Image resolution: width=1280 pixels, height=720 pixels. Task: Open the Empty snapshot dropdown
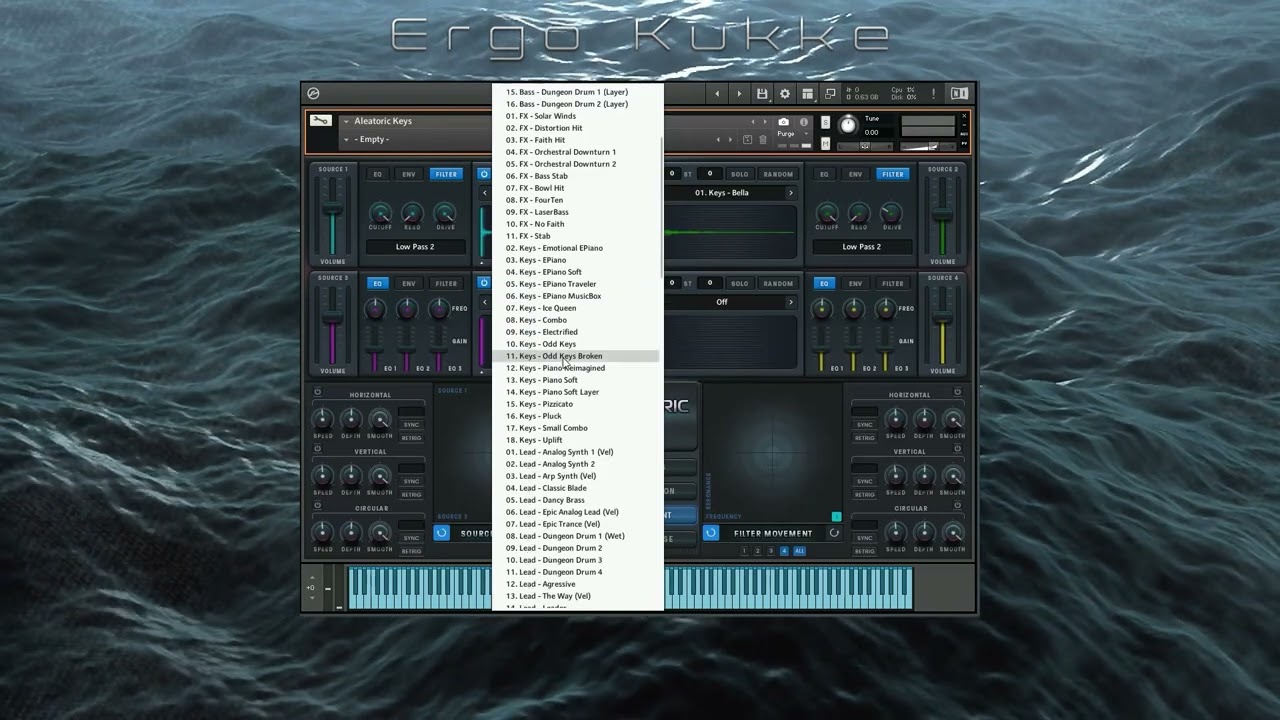(346, 139)
